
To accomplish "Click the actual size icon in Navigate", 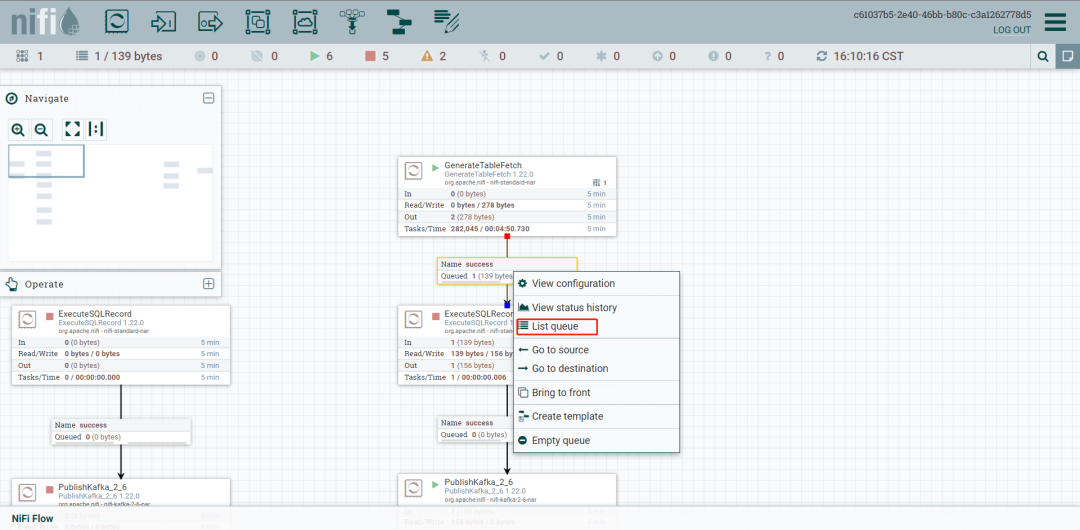I will (x=96, y=129).
